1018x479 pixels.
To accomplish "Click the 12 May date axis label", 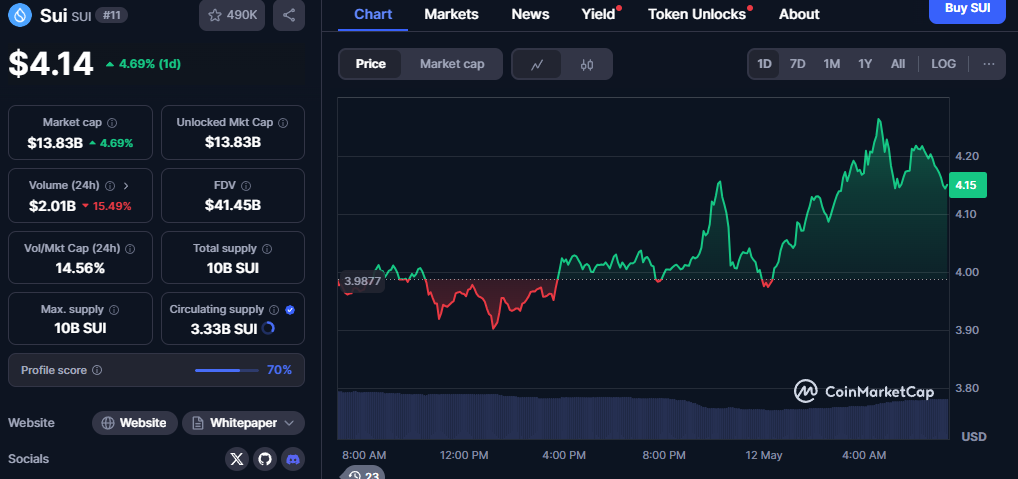I will pyautogui.click(x=764, y=455).
